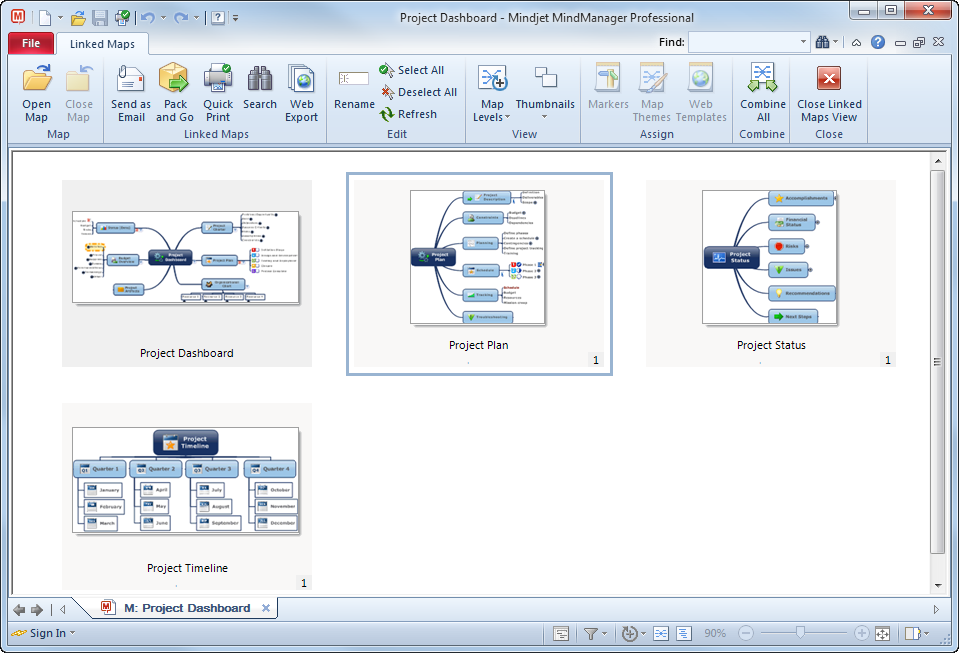
Task: Click the Redo arrow in quick access
Action: tap(180, 18)
